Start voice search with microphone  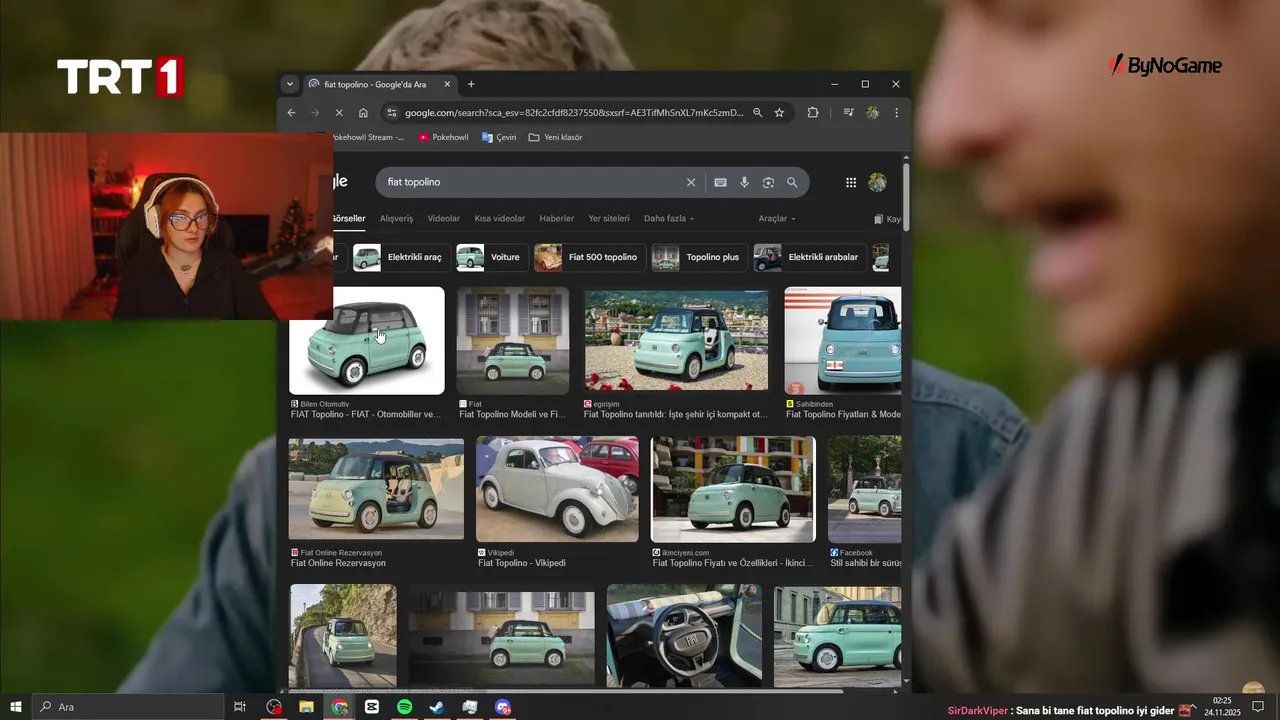point(744,182)
